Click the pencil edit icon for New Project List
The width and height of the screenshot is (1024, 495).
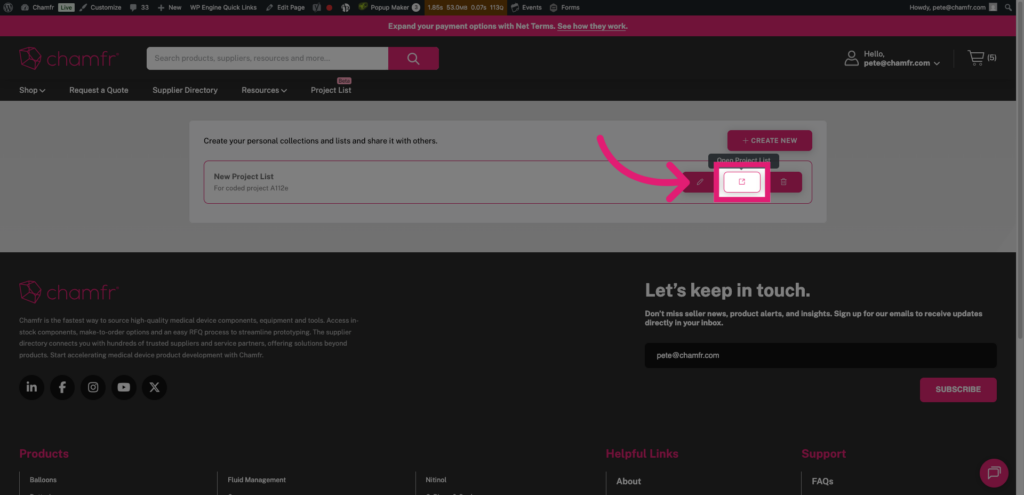[x=700, y=182]
